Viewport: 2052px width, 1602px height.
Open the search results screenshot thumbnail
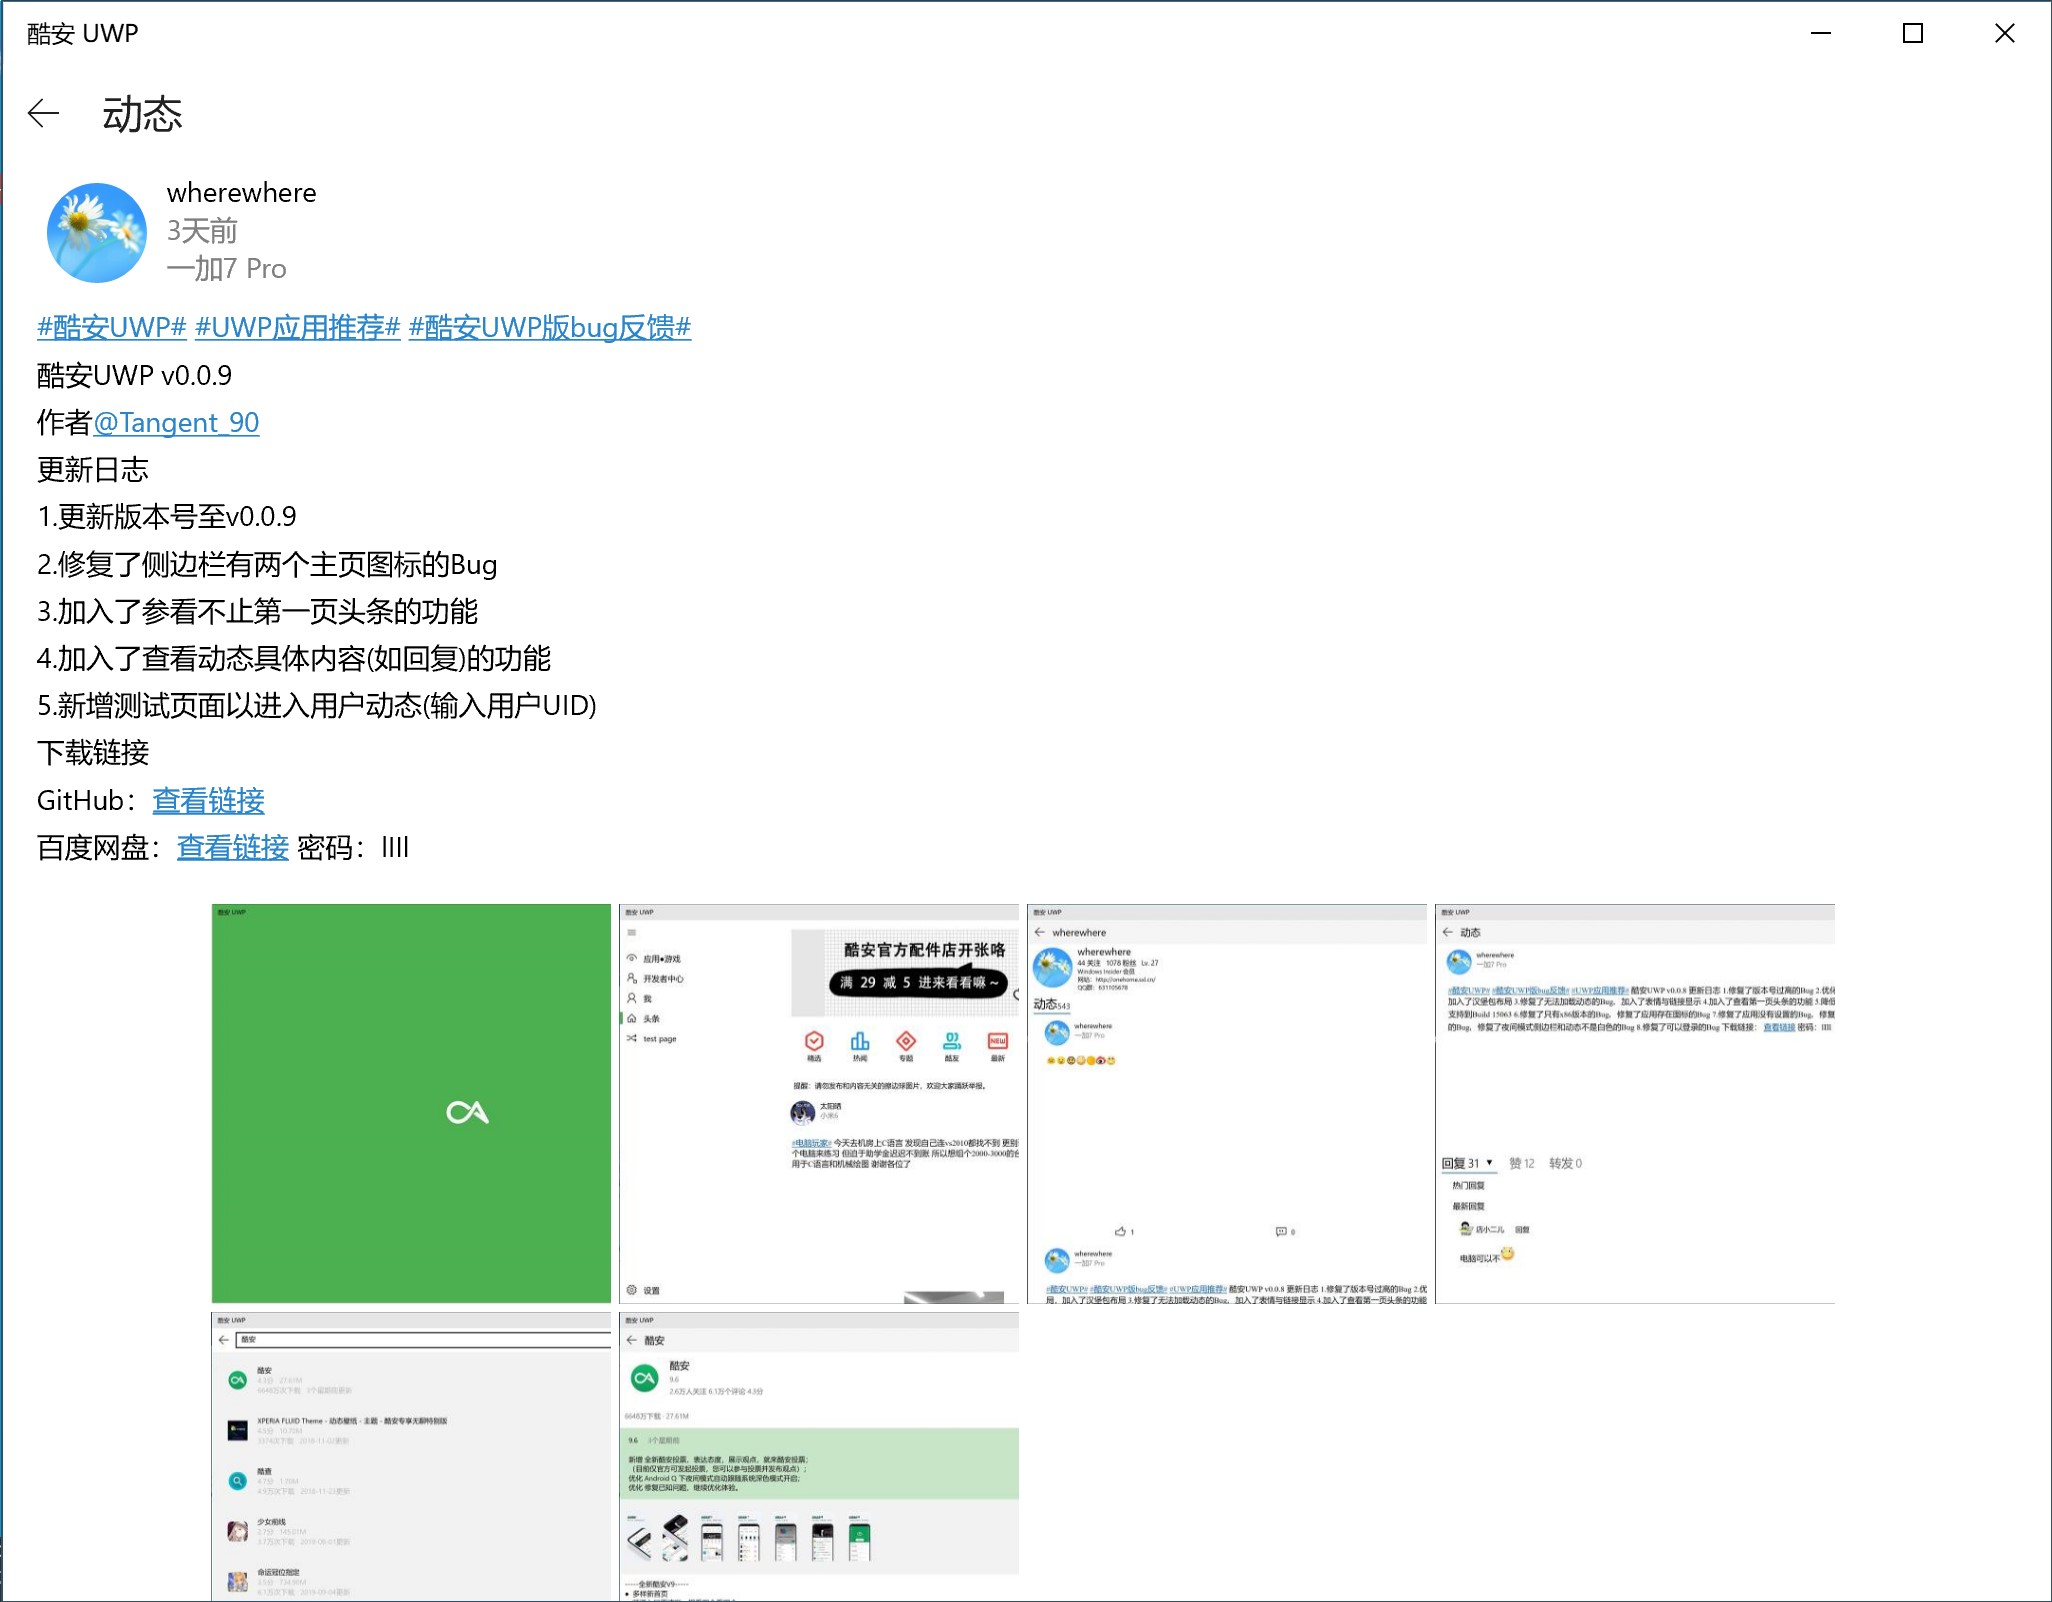pos(411,1456)
